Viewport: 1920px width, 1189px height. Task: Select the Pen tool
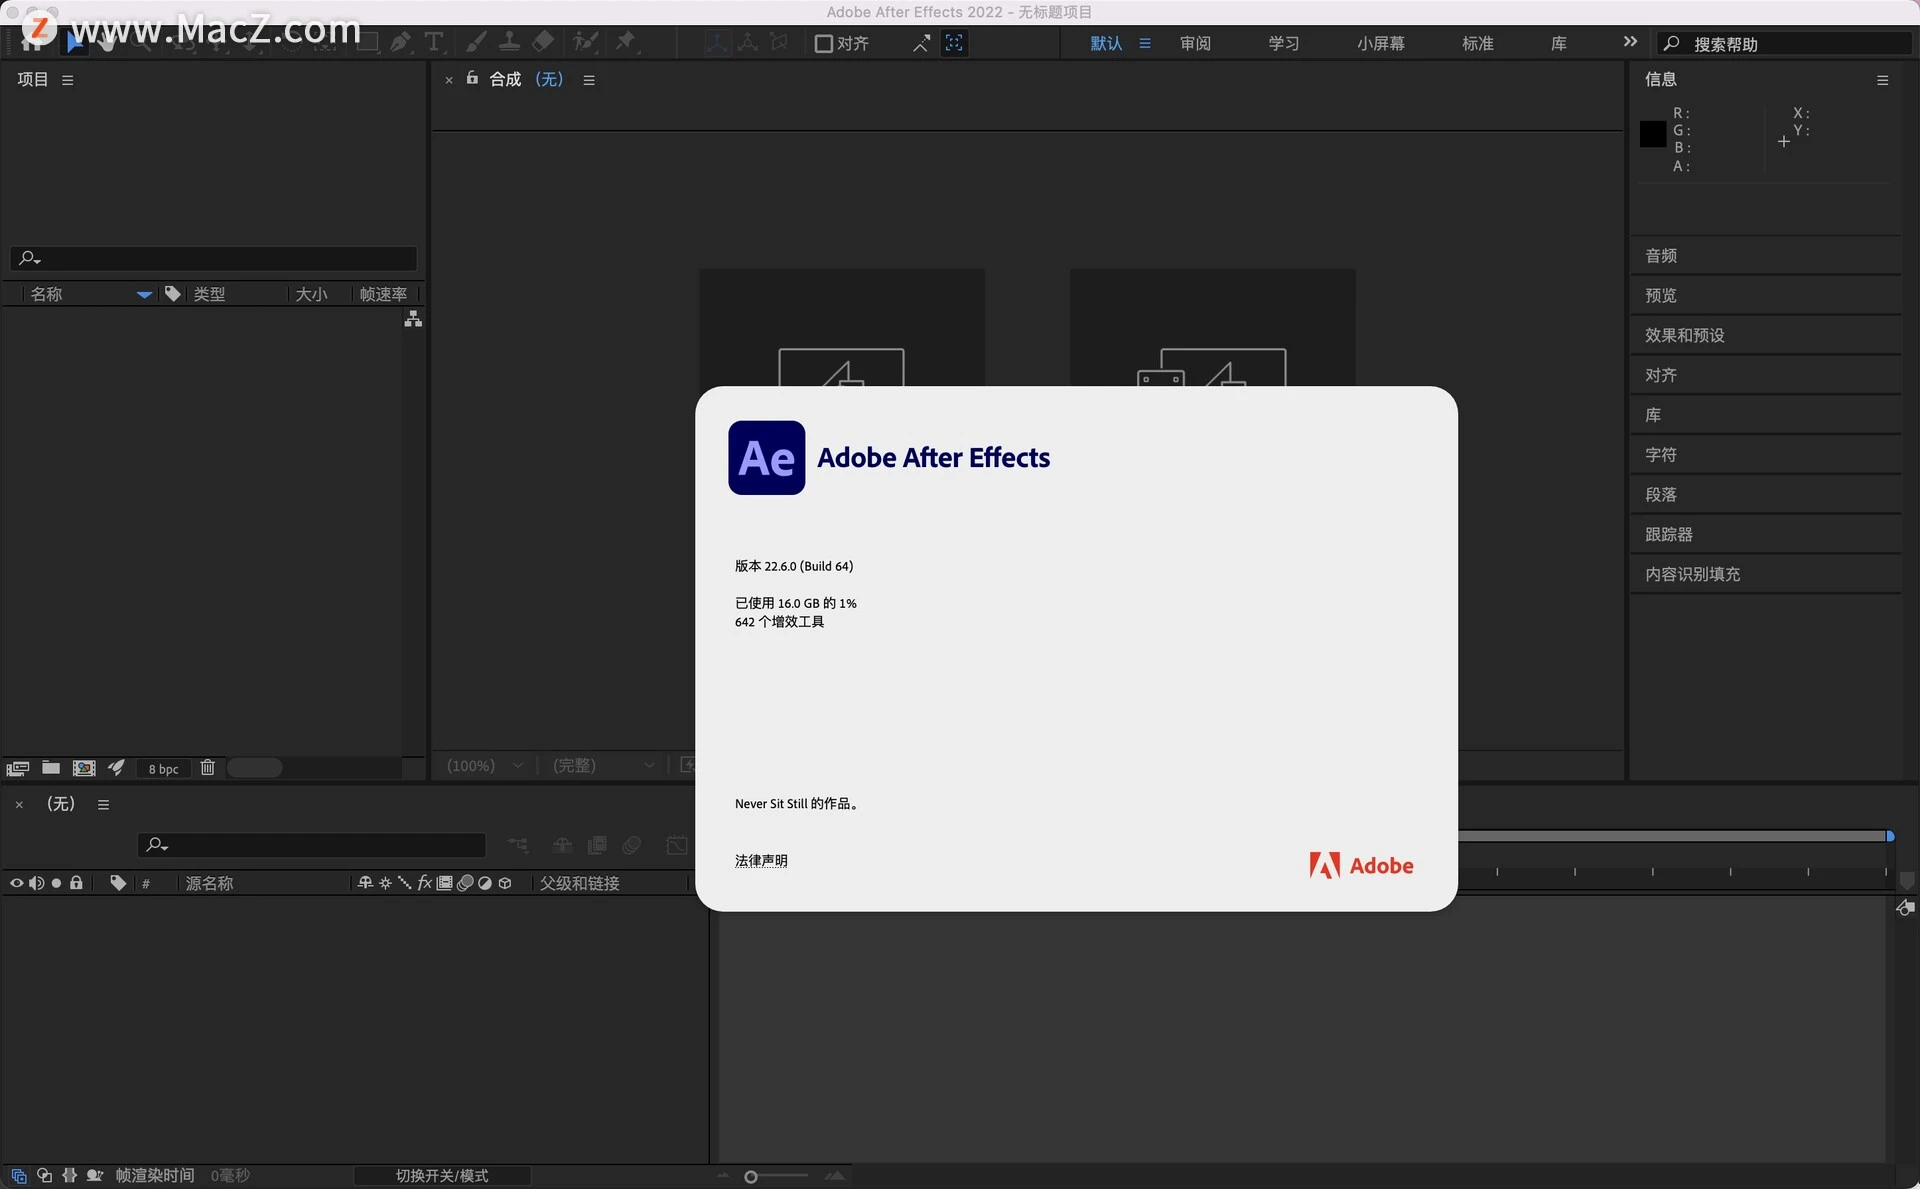pyautogui.click(x=401, y=42)
